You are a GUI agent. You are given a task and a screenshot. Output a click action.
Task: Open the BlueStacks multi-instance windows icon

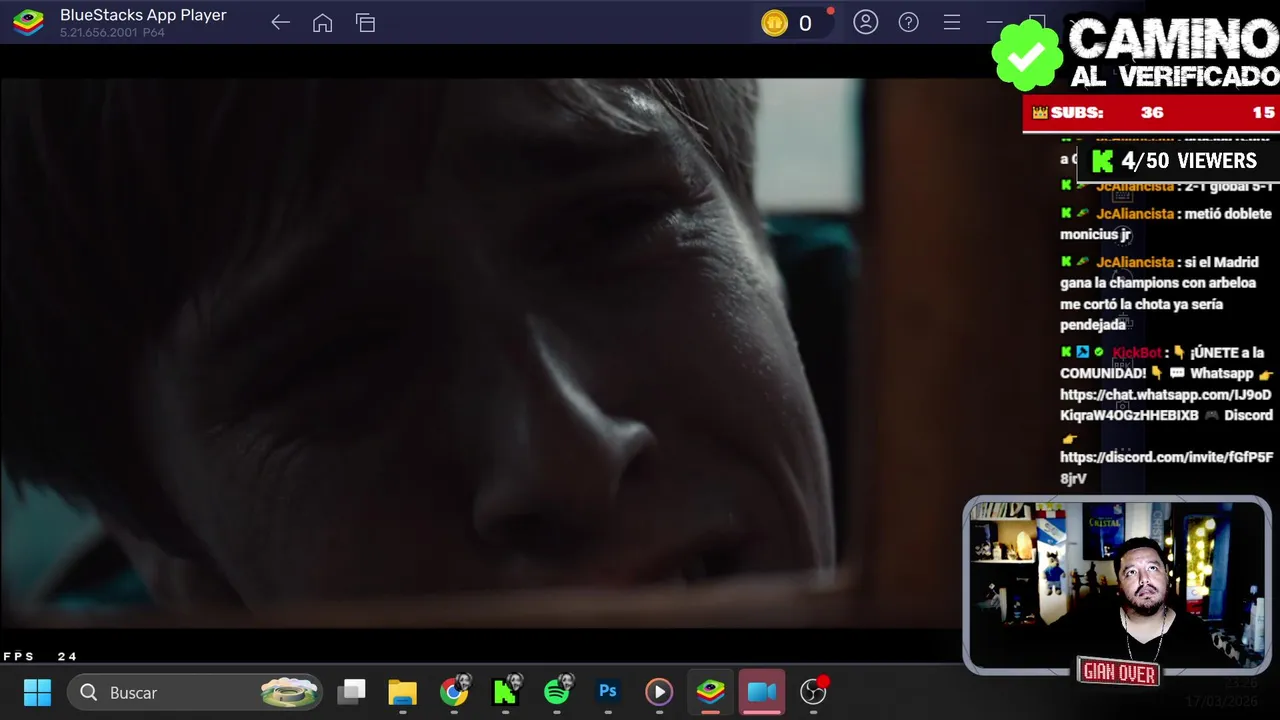tap(365, 23)
